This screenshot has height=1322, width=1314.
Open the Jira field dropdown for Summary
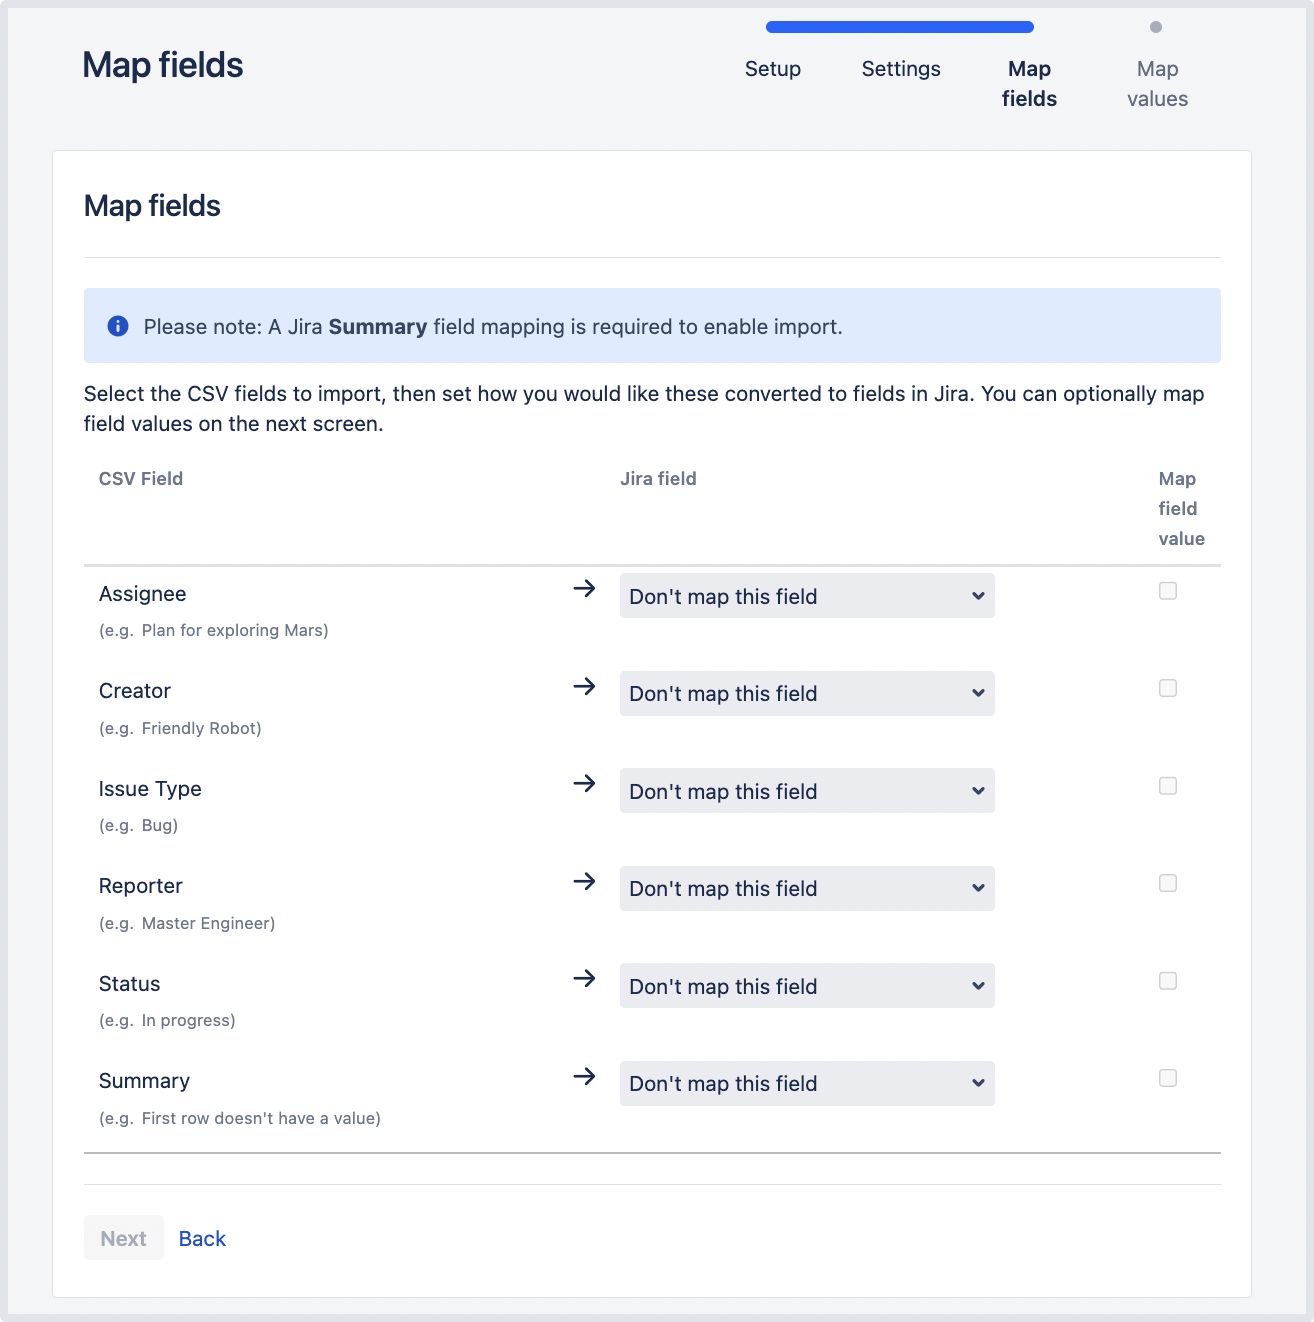806,1084
